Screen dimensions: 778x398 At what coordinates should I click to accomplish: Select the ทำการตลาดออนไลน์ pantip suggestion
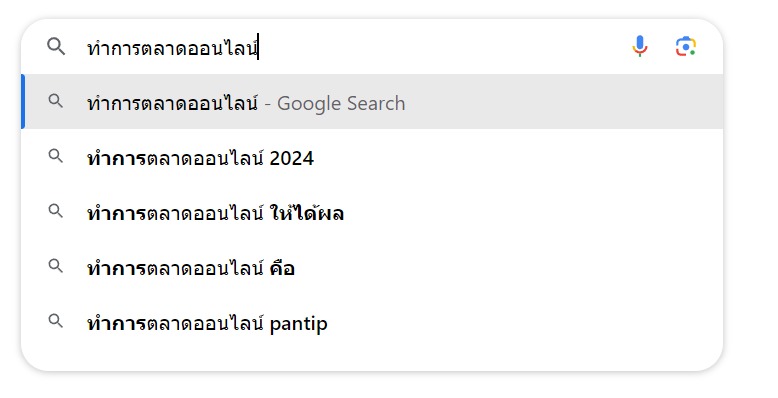pyautogui.click(x=372, y=324)
